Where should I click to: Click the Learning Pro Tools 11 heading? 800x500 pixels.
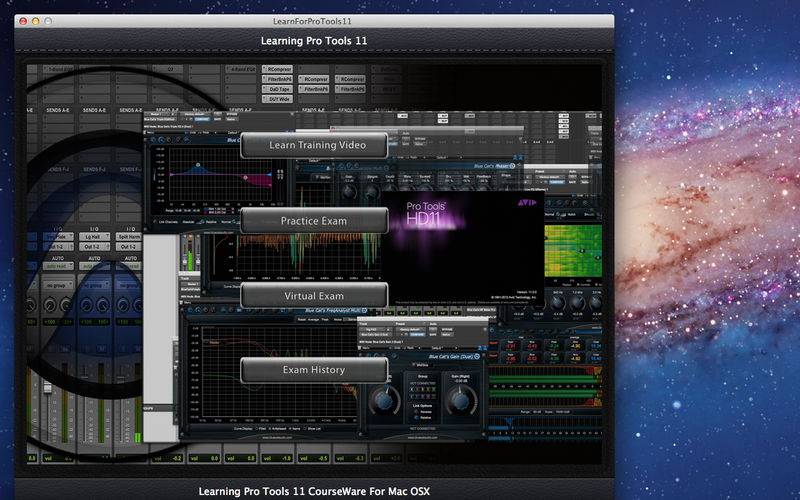point(314,41)
